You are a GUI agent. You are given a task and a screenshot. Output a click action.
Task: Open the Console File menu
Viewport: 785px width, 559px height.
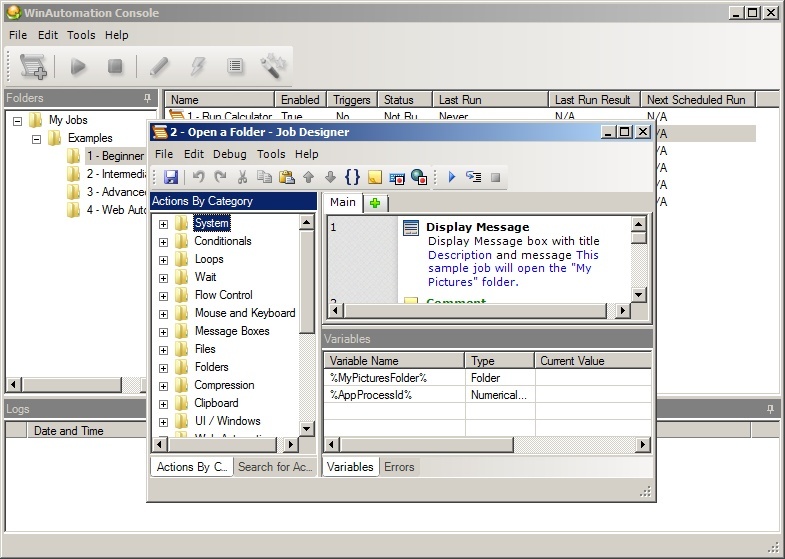[x=18, y=35]
